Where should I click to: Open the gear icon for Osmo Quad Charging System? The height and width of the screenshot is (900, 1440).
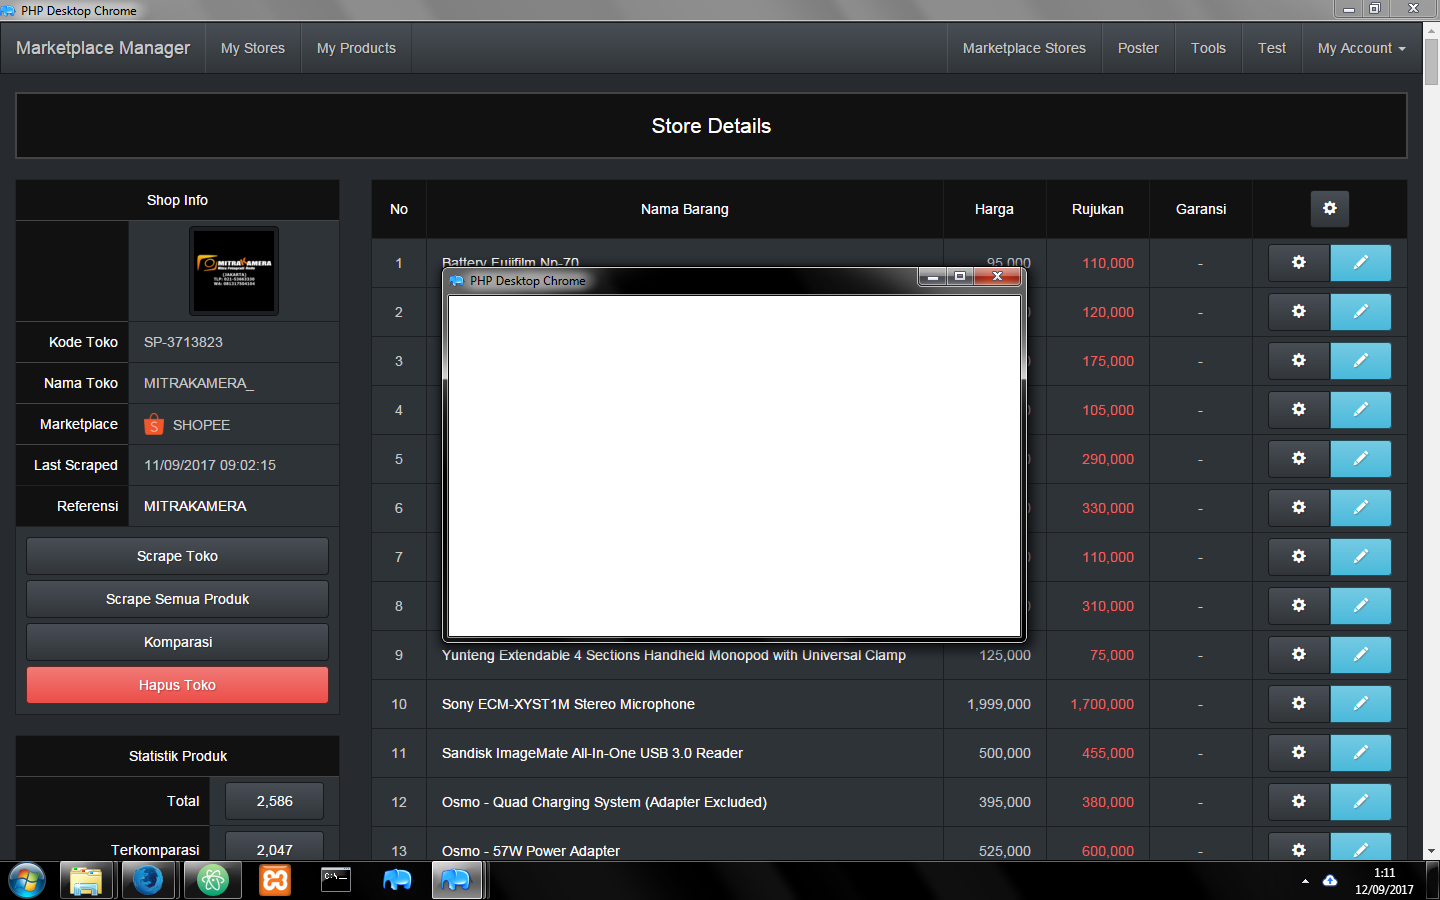click(1298, 802)
